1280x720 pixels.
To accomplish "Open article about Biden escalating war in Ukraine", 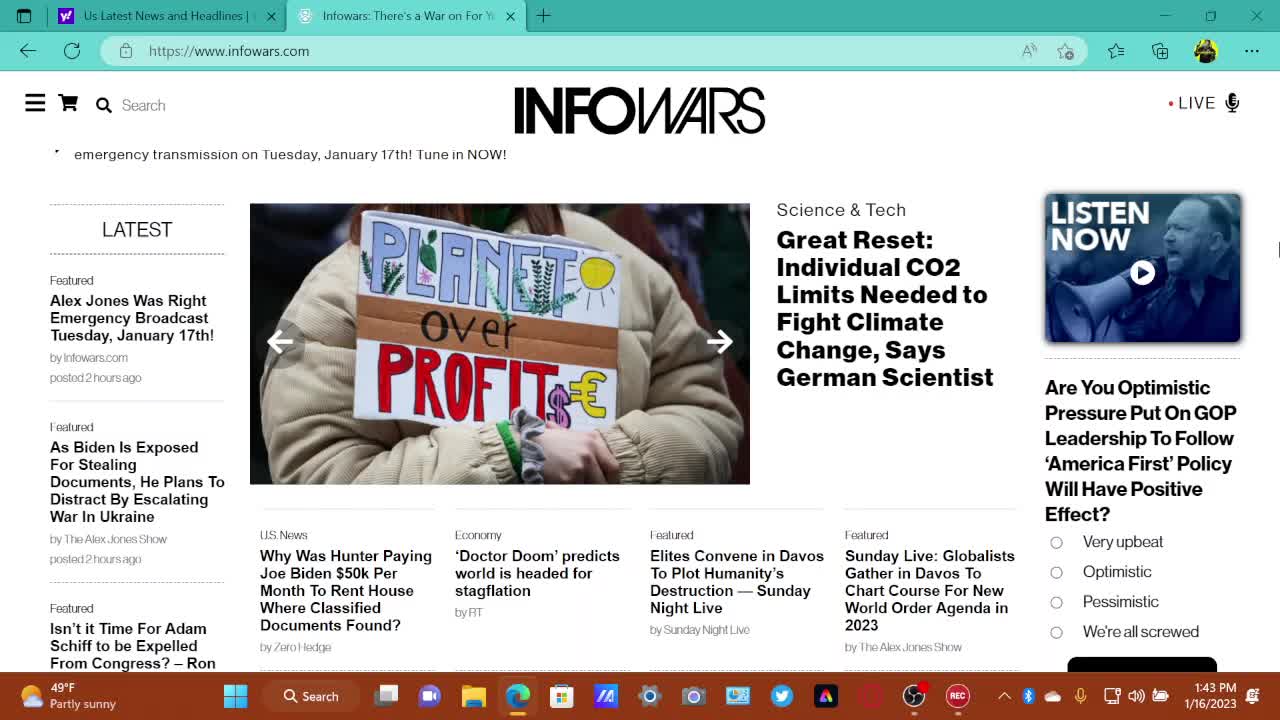I will (x=137, y=482).
